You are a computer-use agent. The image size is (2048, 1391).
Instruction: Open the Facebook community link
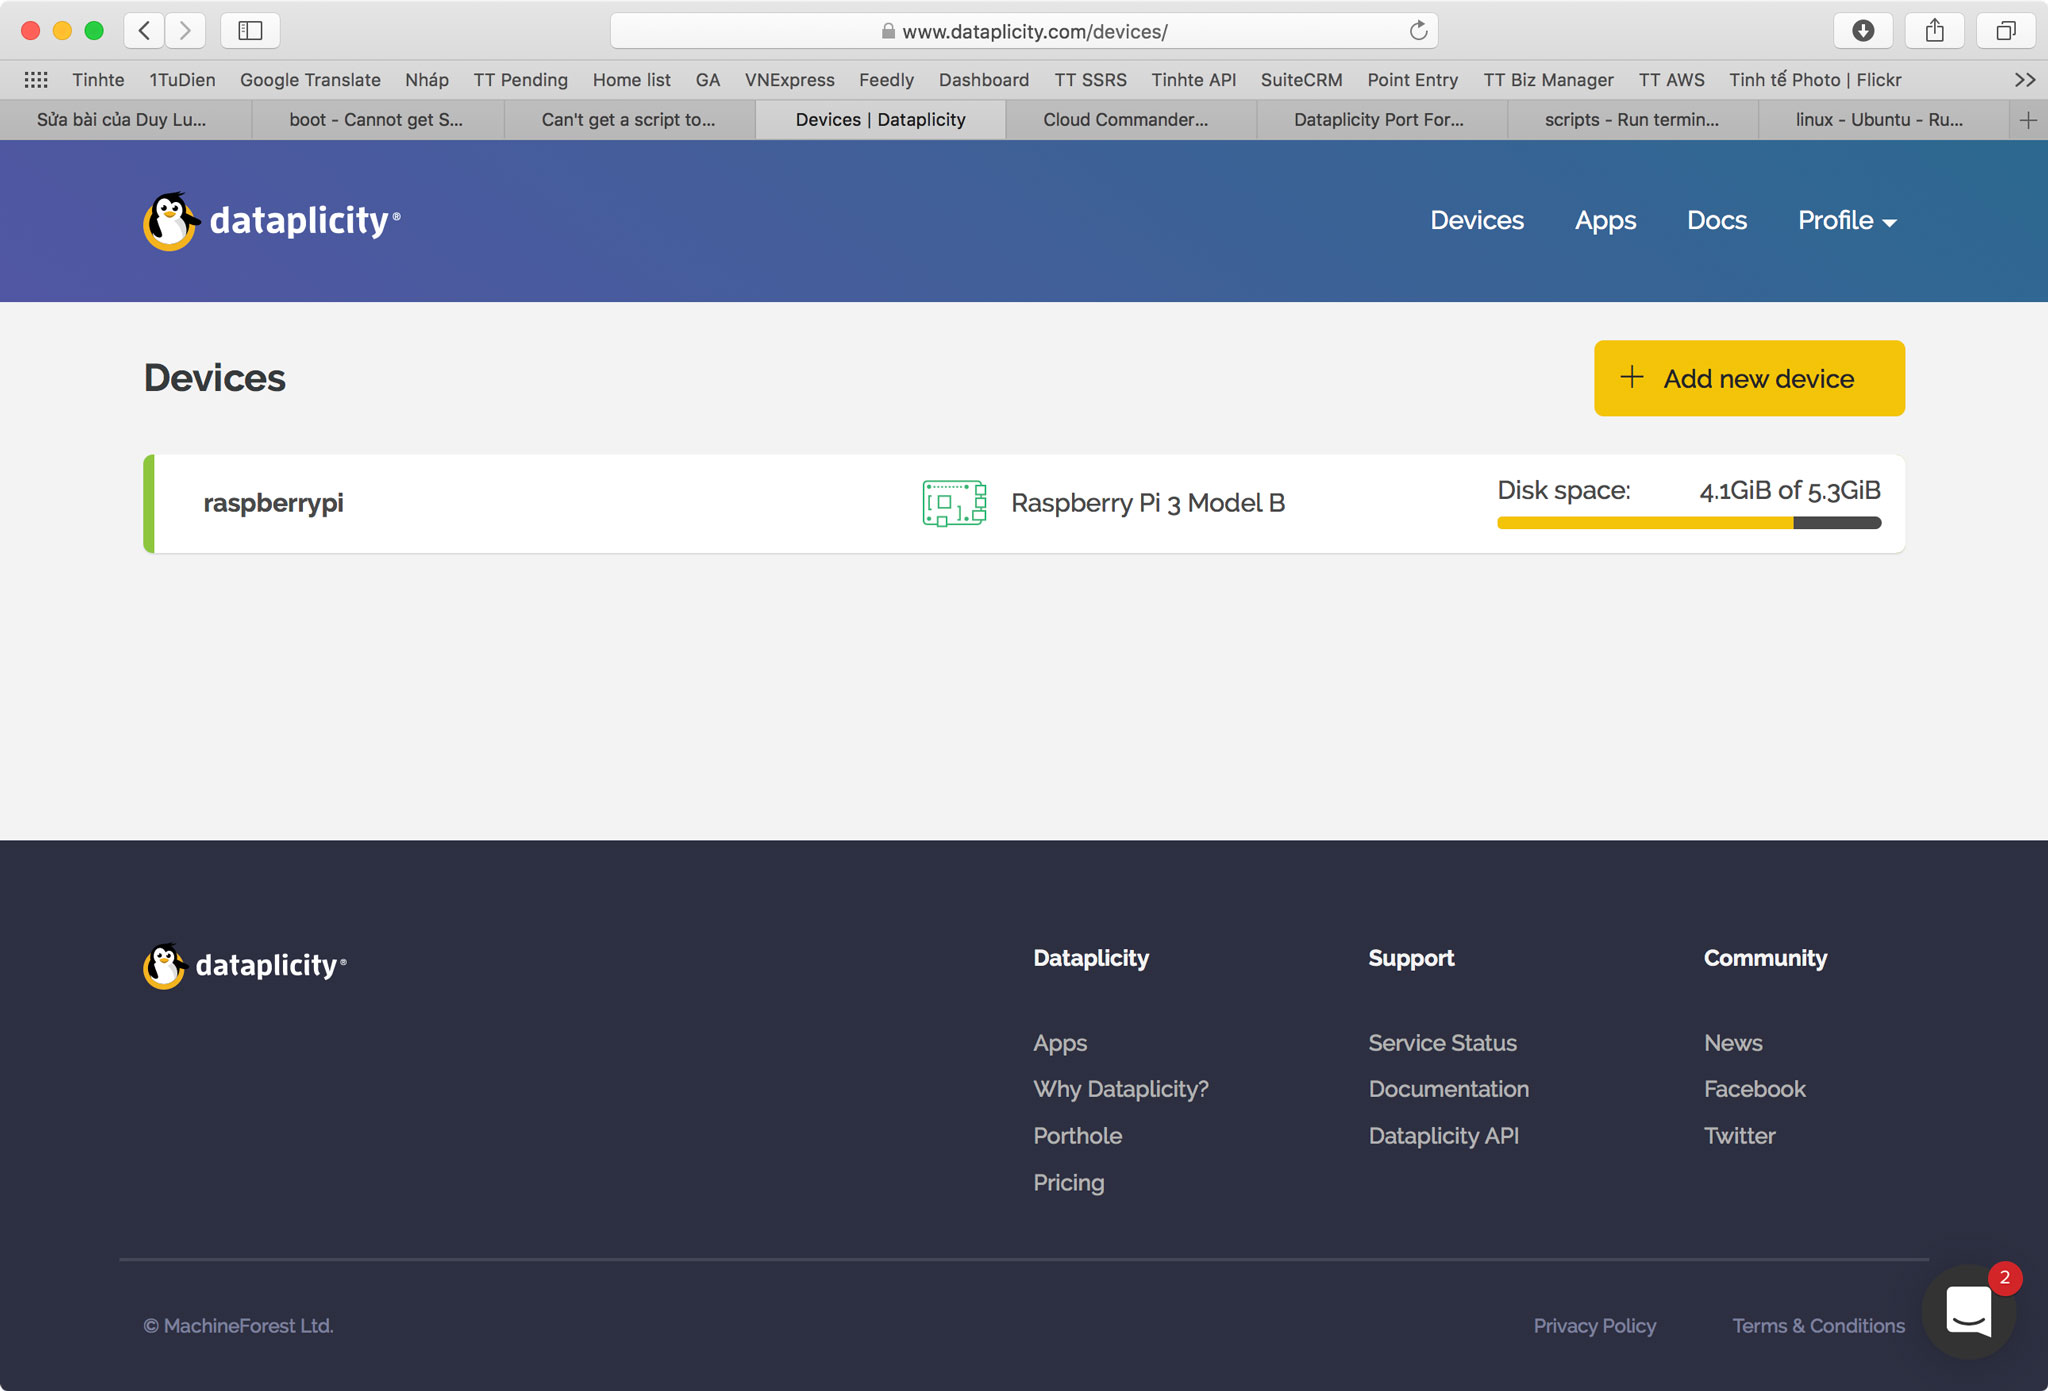click(1755, 1089)
